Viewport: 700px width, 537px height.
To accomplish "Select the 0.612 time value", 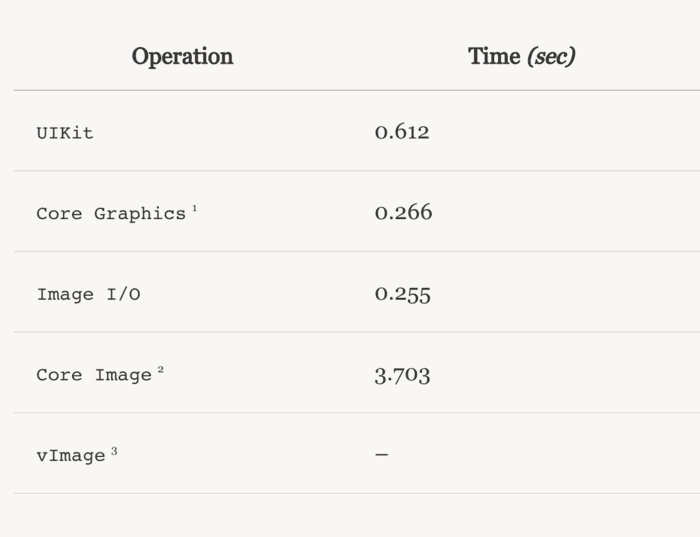I will click(x=402, y=132).
